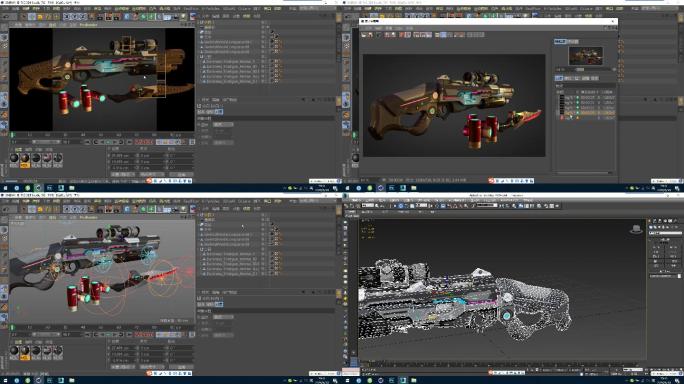Toggle X-axis lock in bottom-left Cinema 4D toolbar
This screenshot has width=684, height=384.
[x=66, y=209]
